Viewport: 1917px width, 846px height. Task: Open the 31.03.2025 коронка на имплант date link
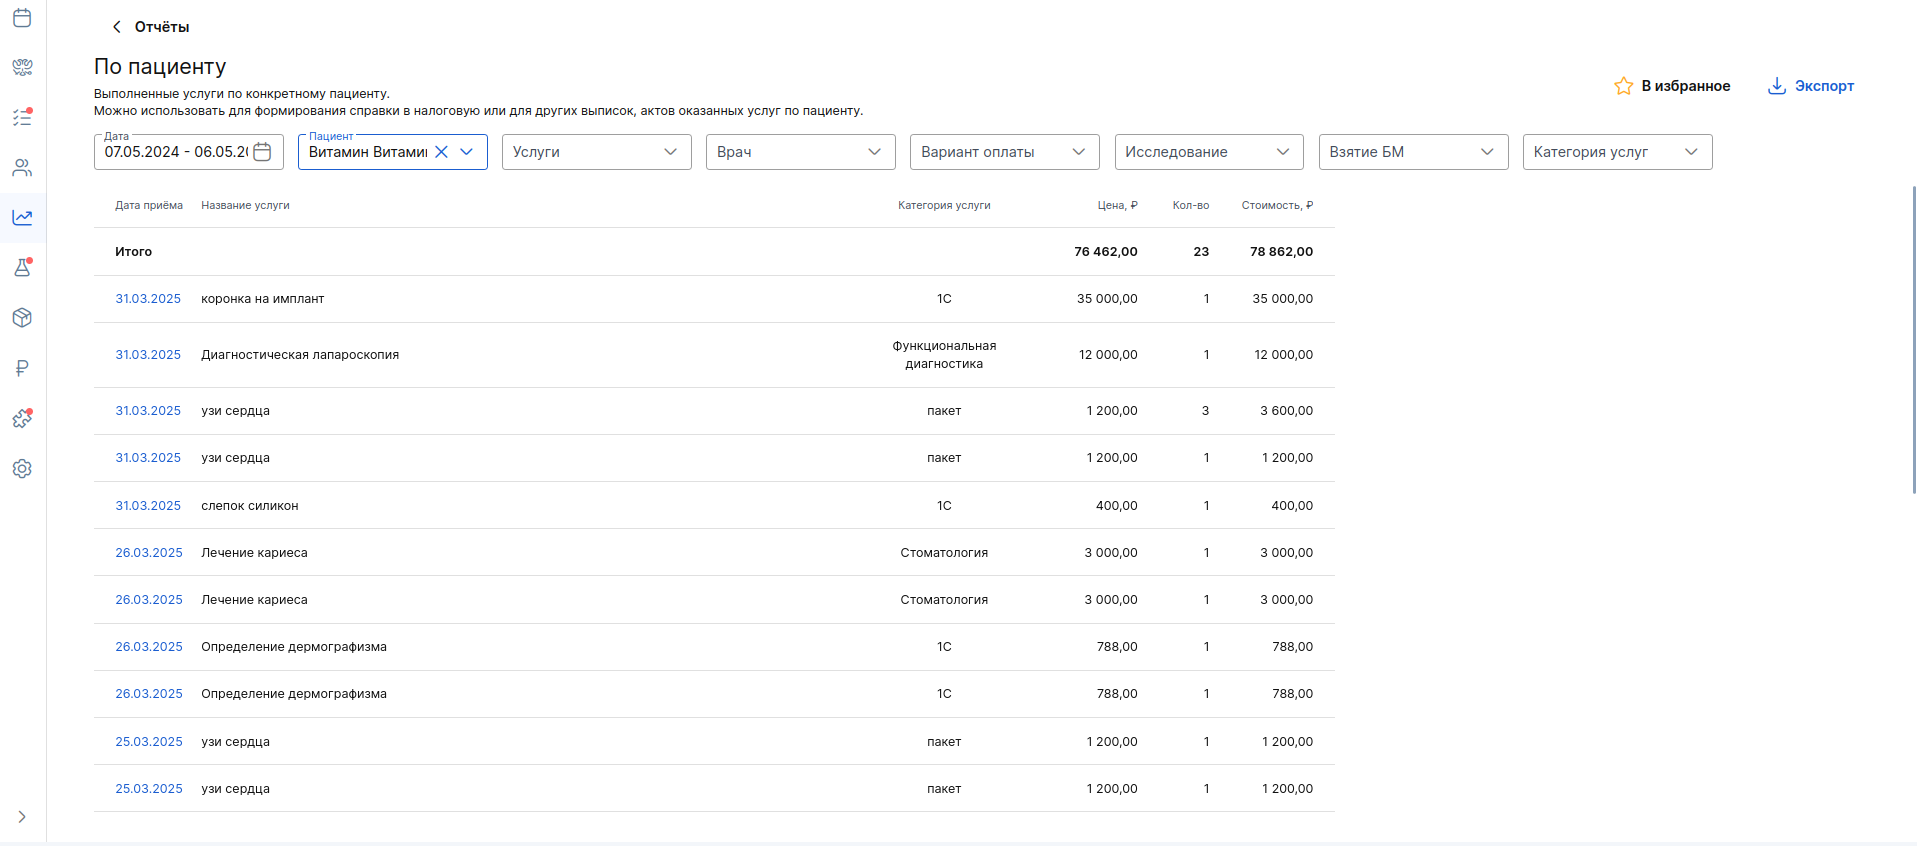tap(148, 299)
